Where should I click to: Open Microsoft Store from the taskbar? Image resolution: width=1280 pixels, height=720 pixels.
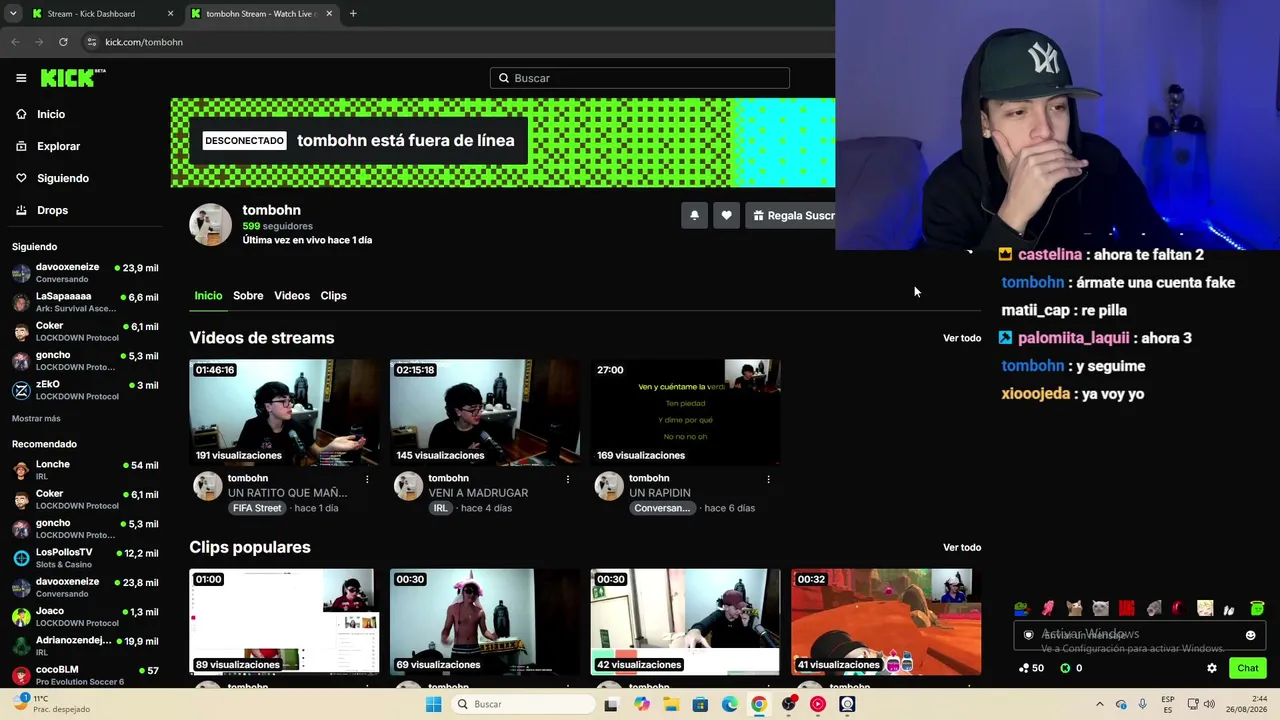point(700,704)
